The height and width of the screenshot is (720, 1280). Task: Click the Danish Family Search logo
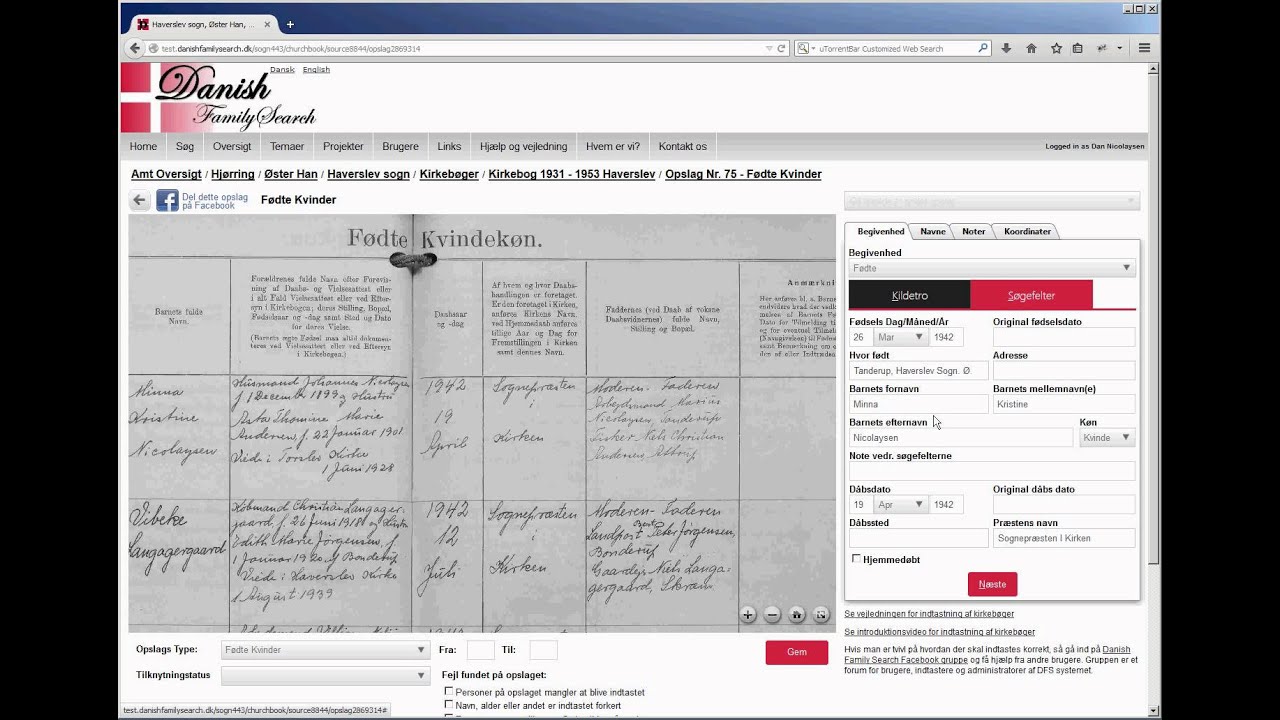tap(219, 97)
